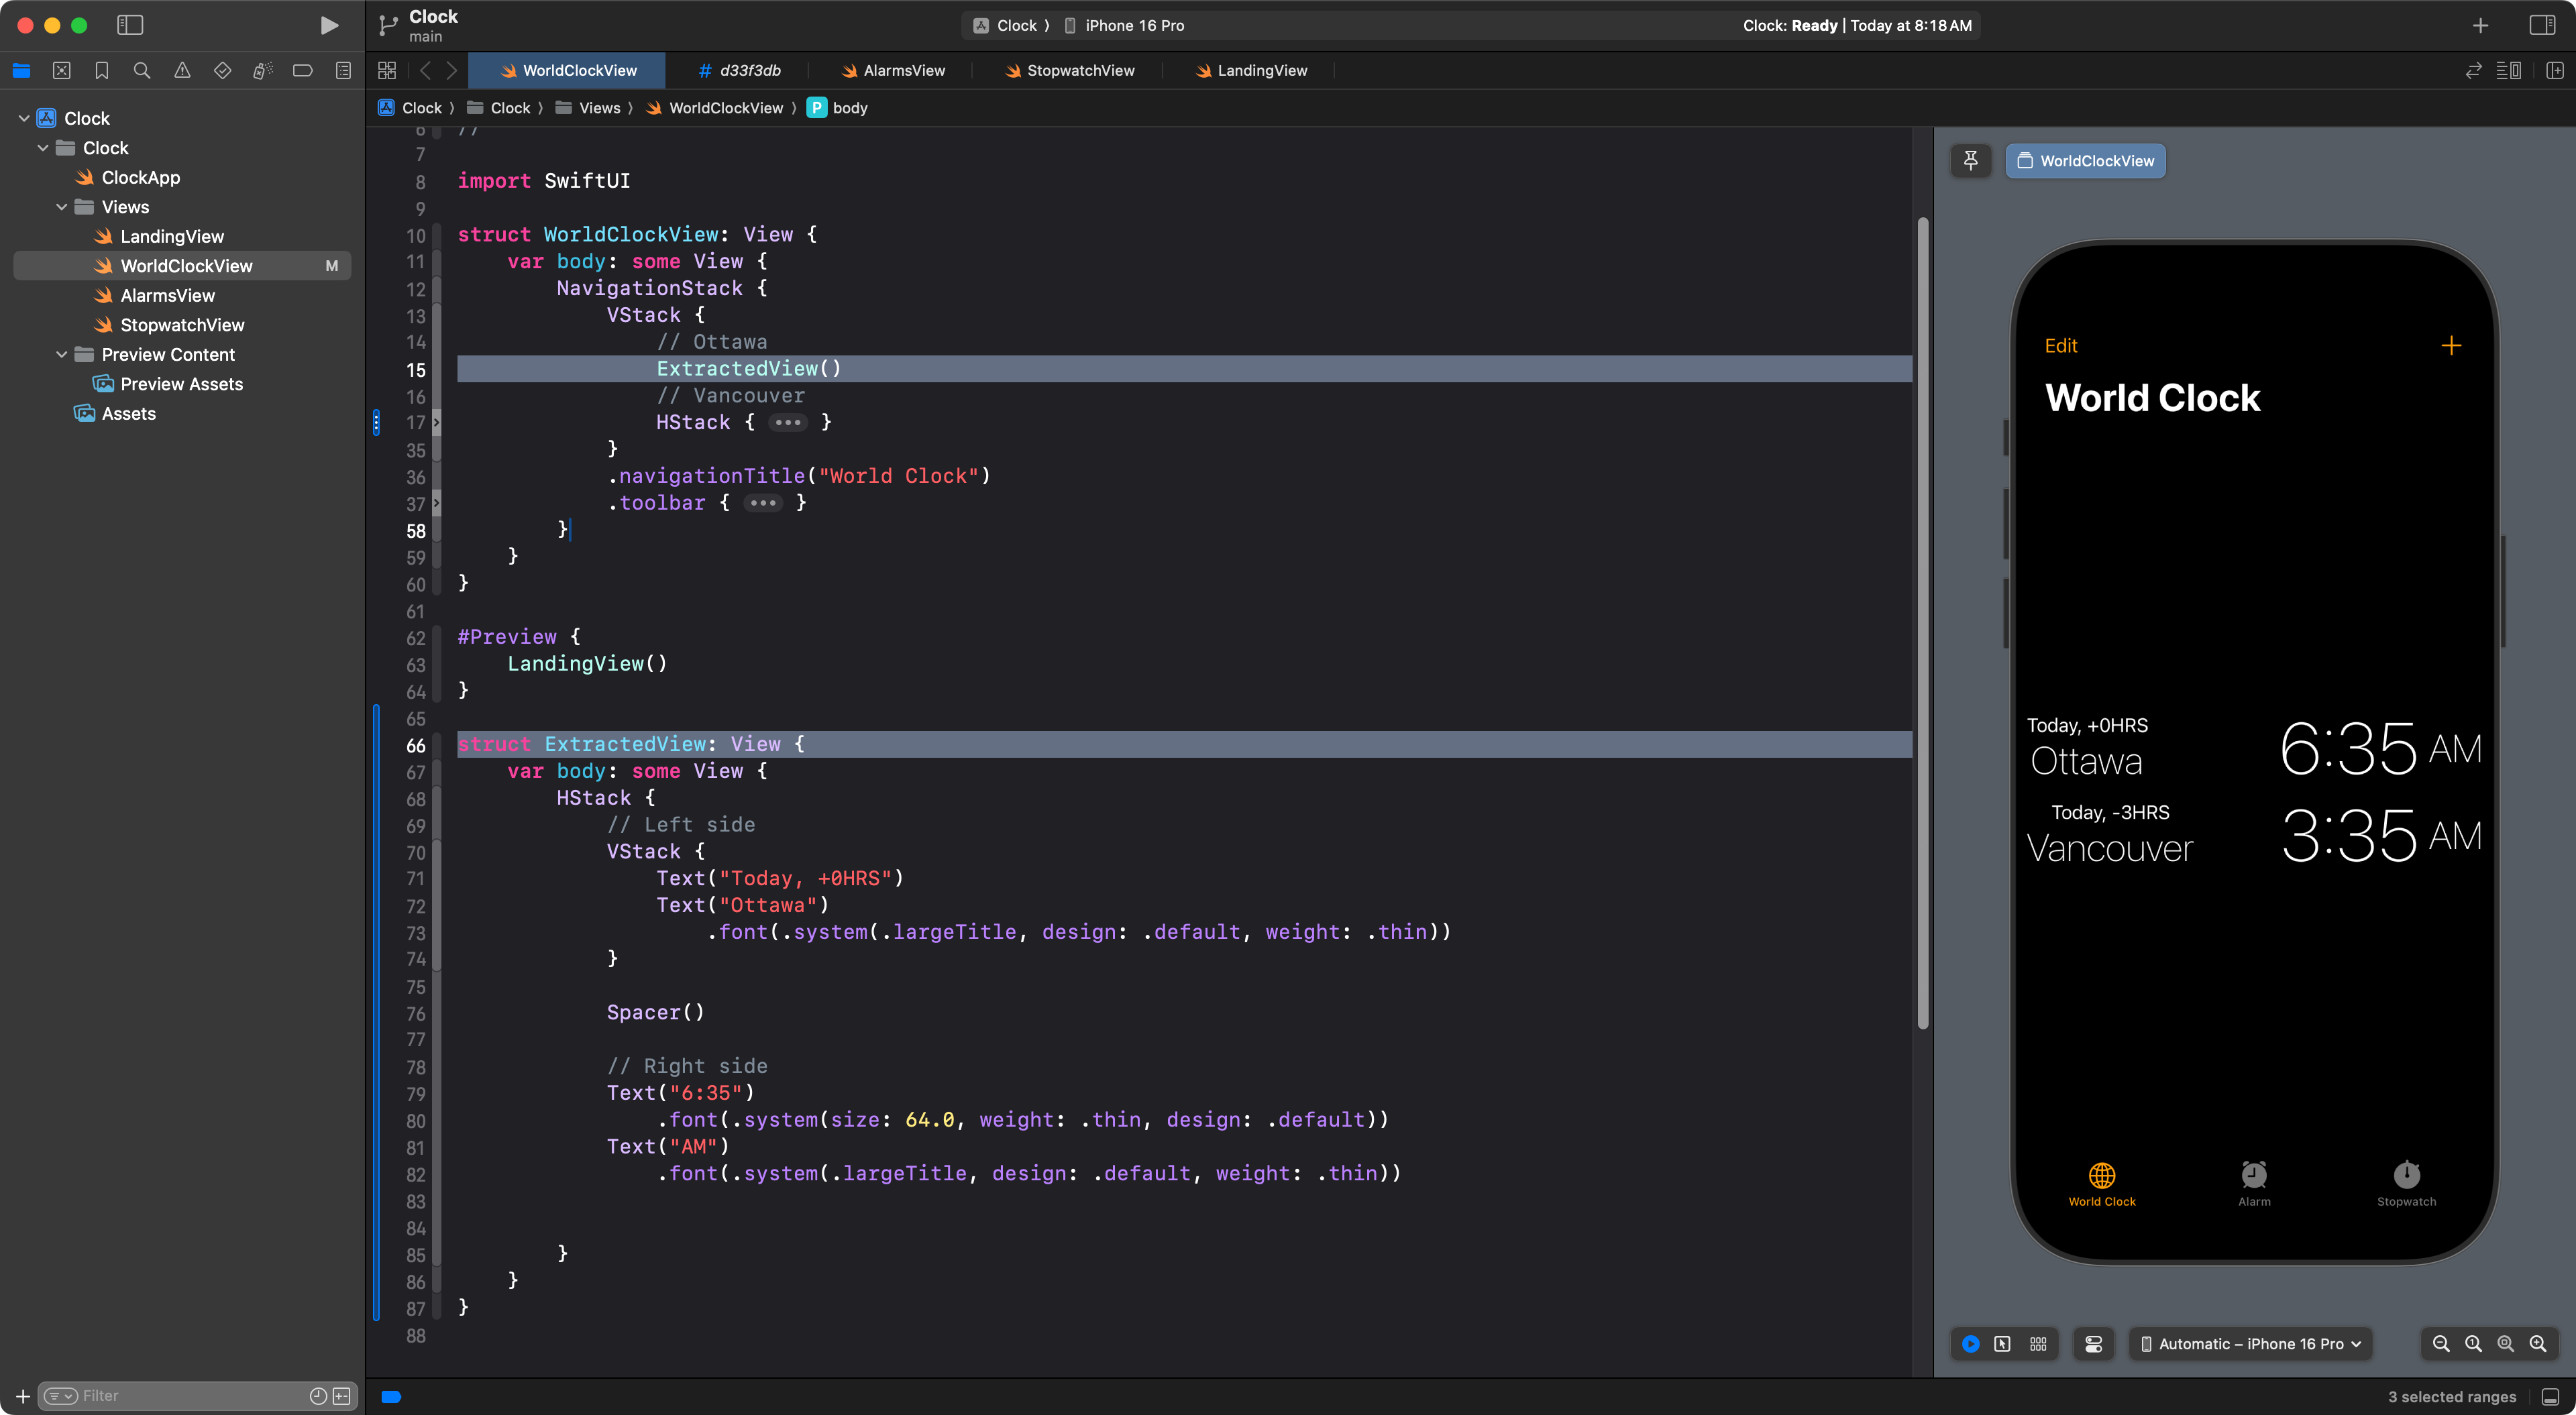Open preview Device Settings toggles
Viewport: 2576px width, 1415px height.
2094,1343
